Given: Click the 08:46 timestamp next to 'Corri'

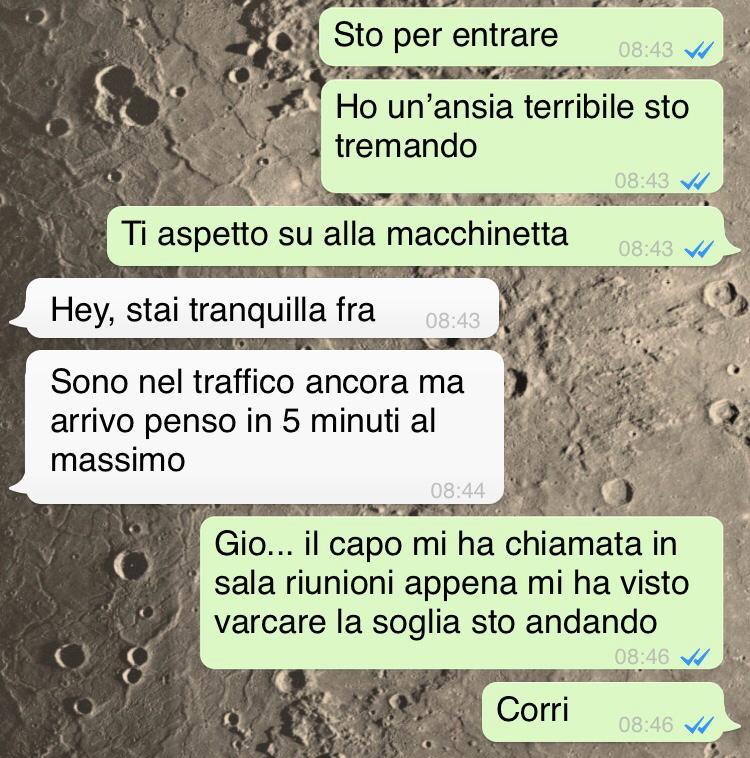Looking at the screenshot, I should tap(646, 725).
